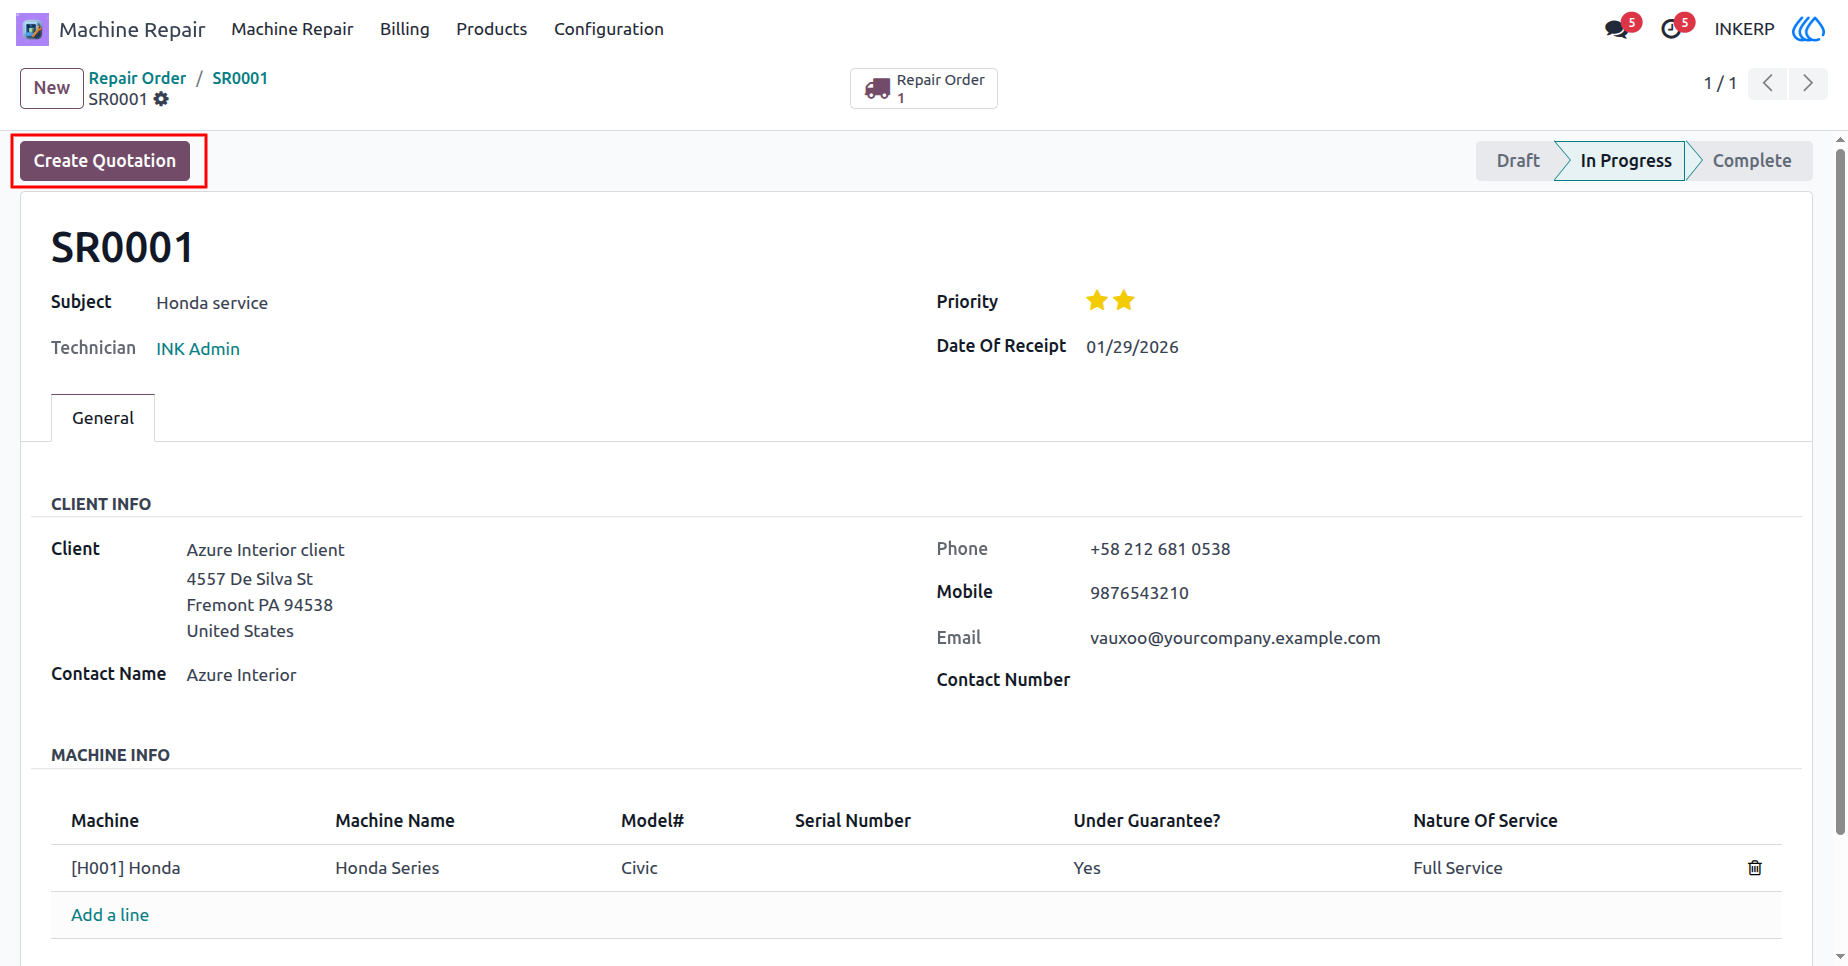
Task: Set priority to first star
Action: [x=1097, y=300]
